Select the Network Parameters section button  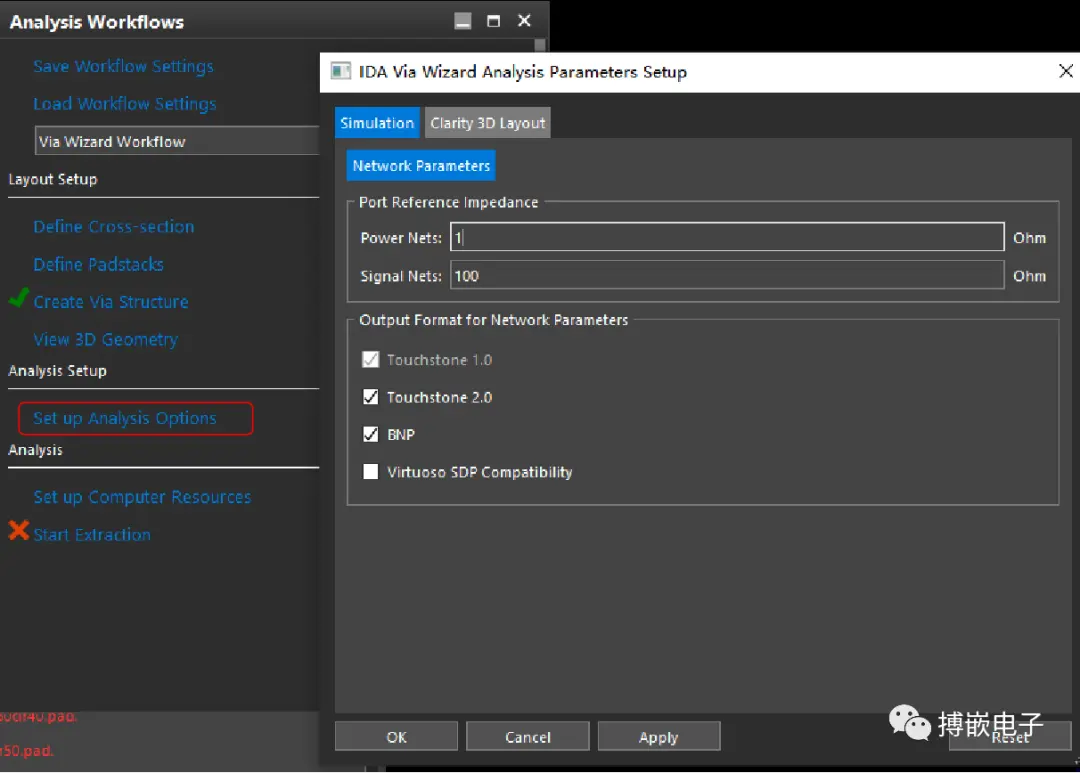421,166
